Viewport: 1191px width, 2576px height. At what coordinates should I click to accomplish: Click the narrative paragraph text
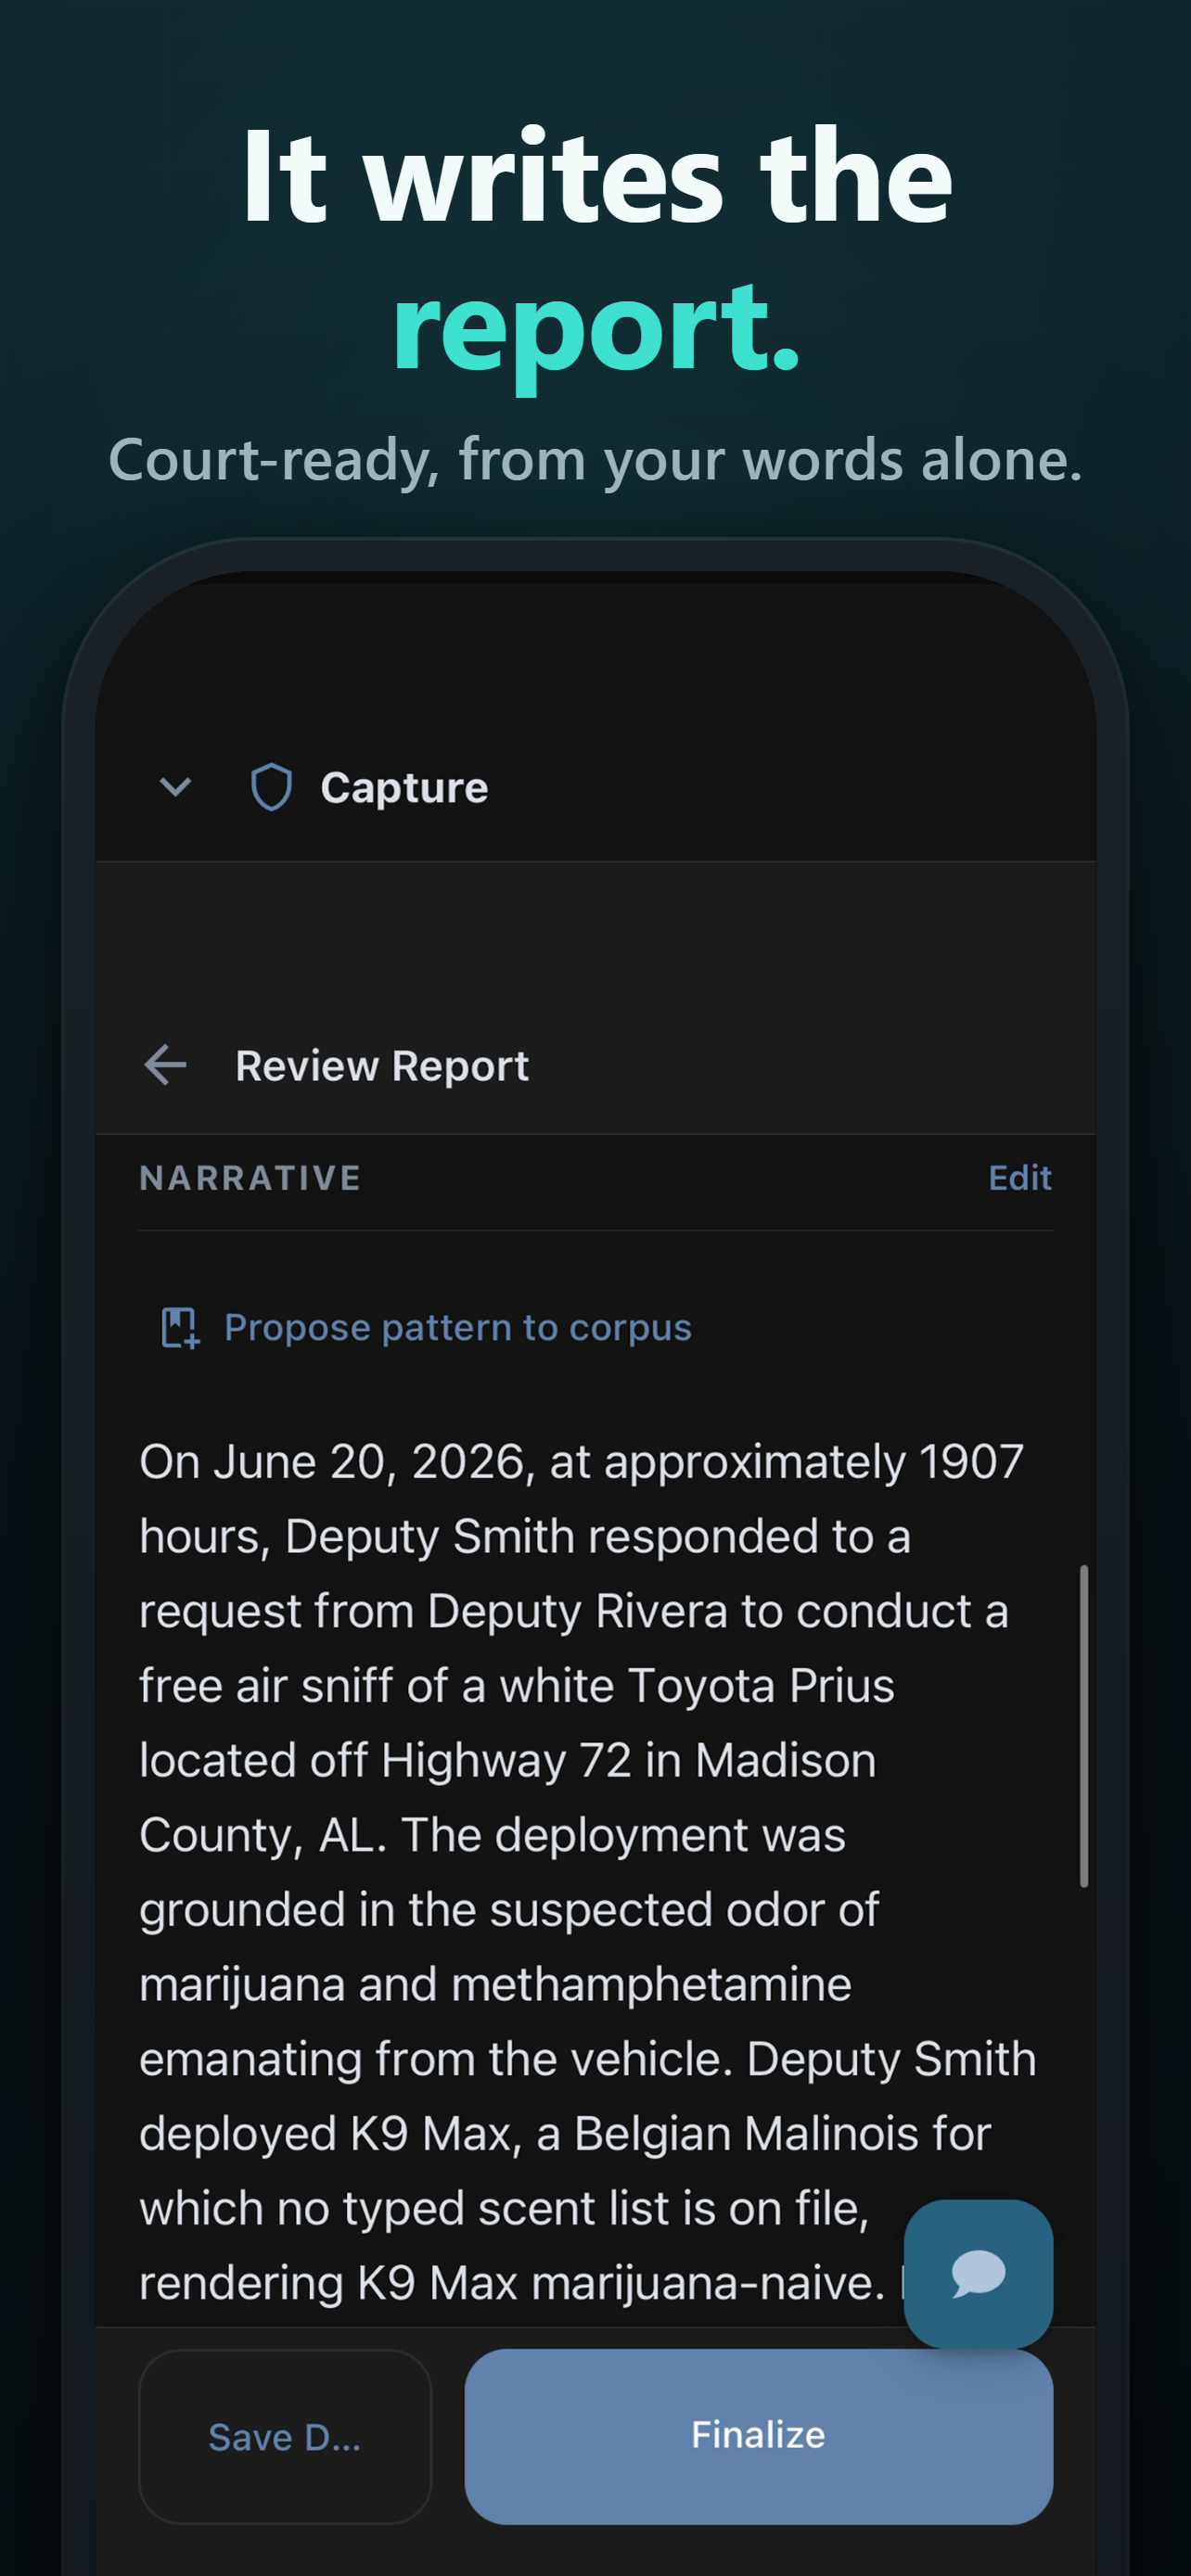click(588, 1872)
